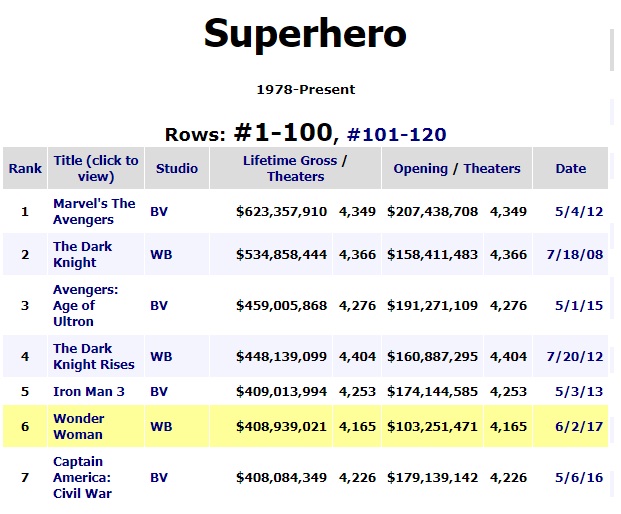This screenshot has height=514, width=621.
Task: Open WB studio link in Wonder Woman row
Action: tap(161, 427)
